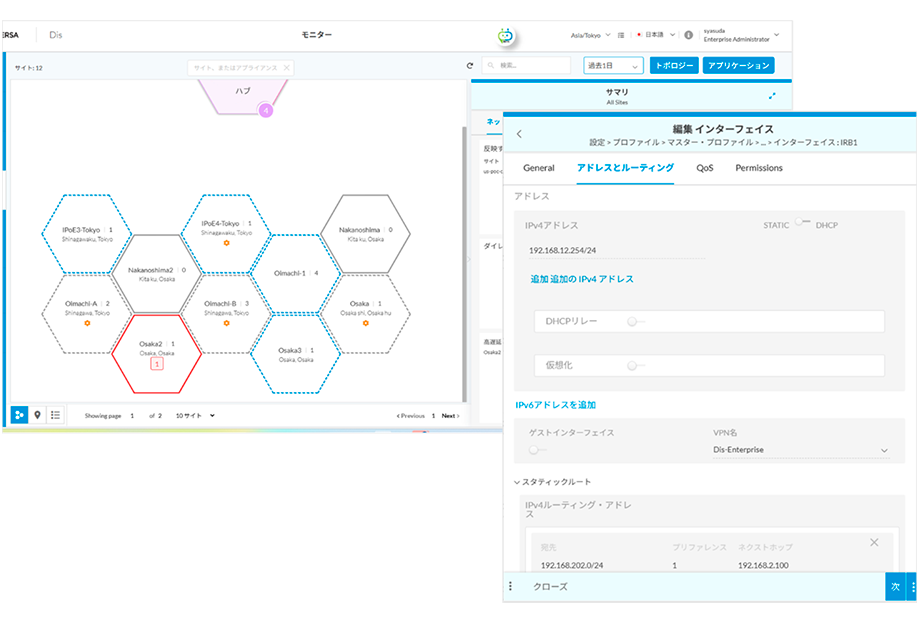Toggle STATIC/DHCP address mode switch
920x620 pixels.
coord(802,224)
